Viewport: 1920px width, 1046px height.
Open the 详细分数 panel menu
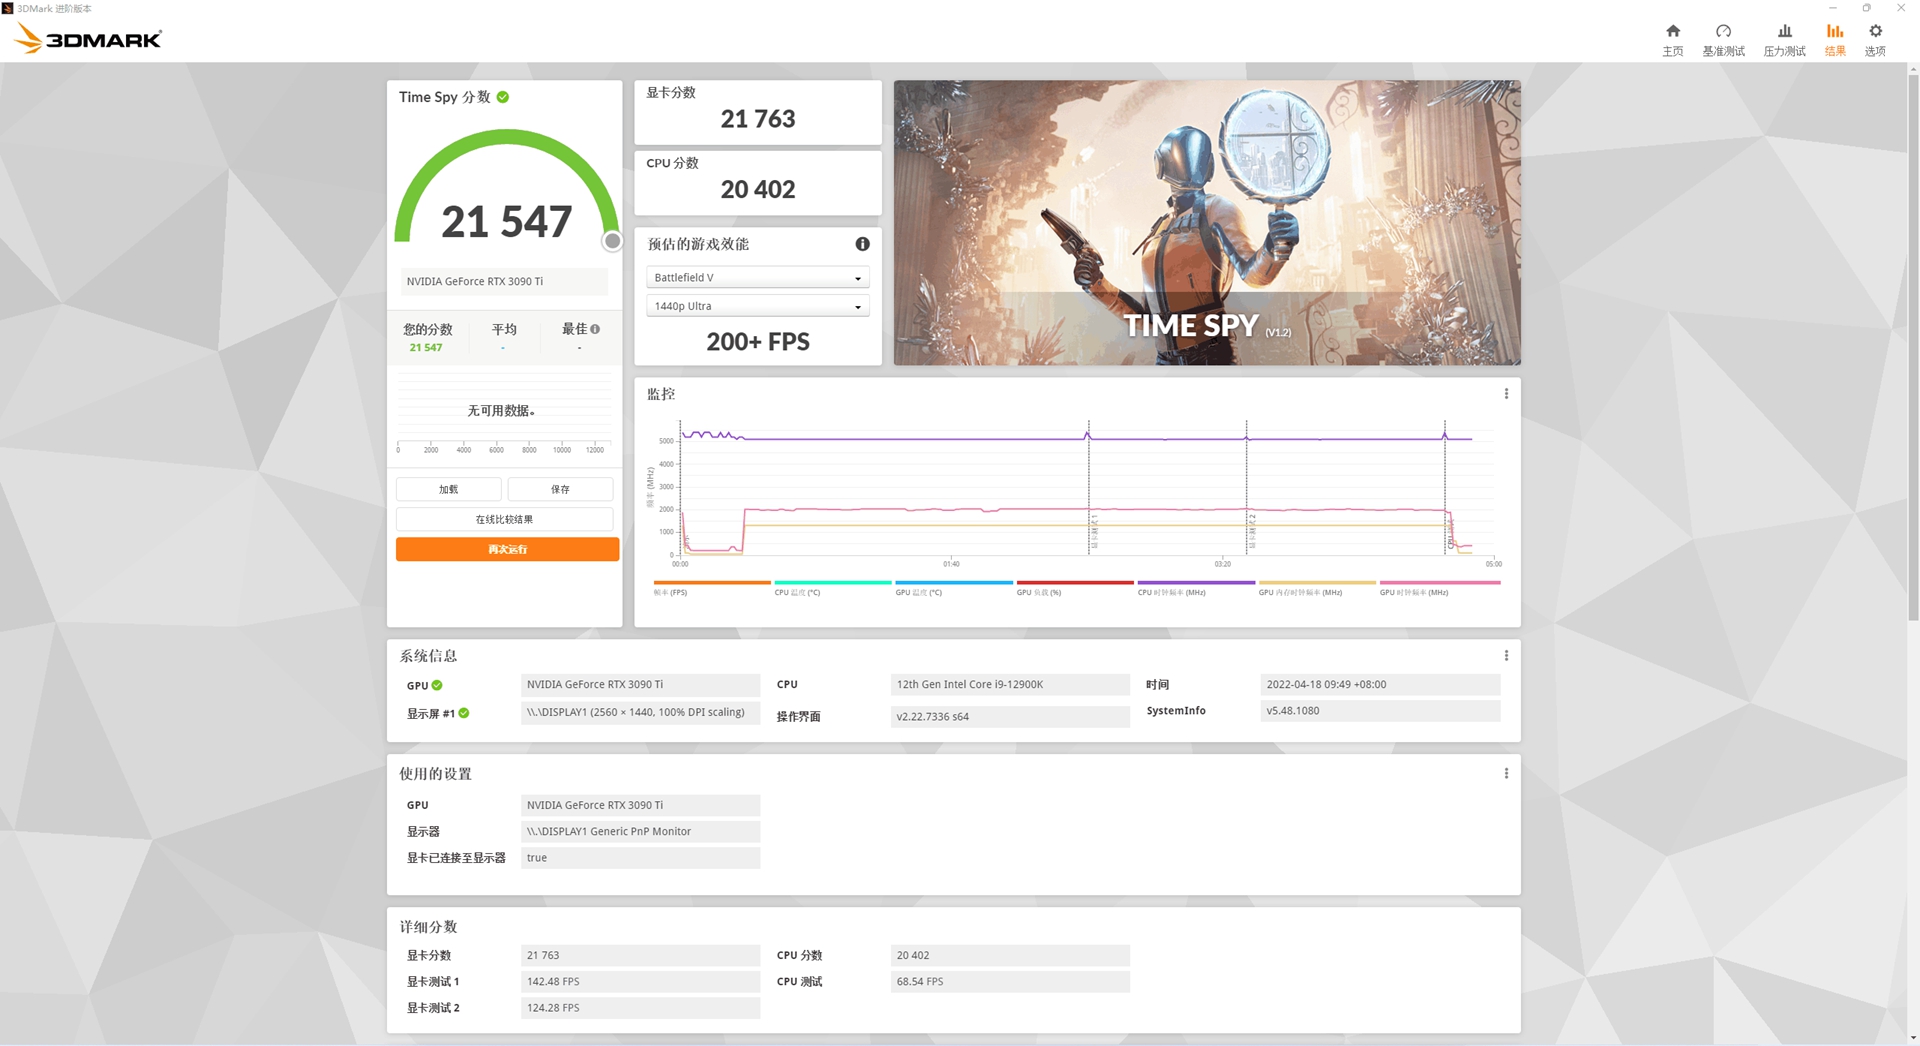click(1506, 926)
